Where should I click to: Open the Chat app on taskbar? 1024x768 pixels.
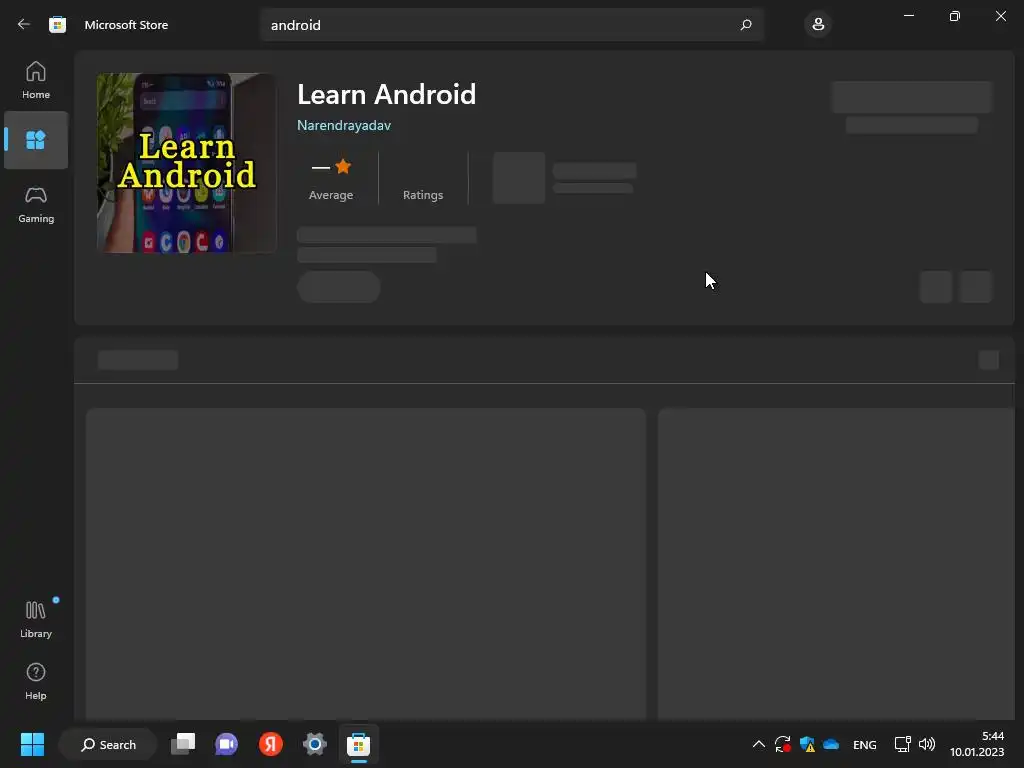(227, 744)
